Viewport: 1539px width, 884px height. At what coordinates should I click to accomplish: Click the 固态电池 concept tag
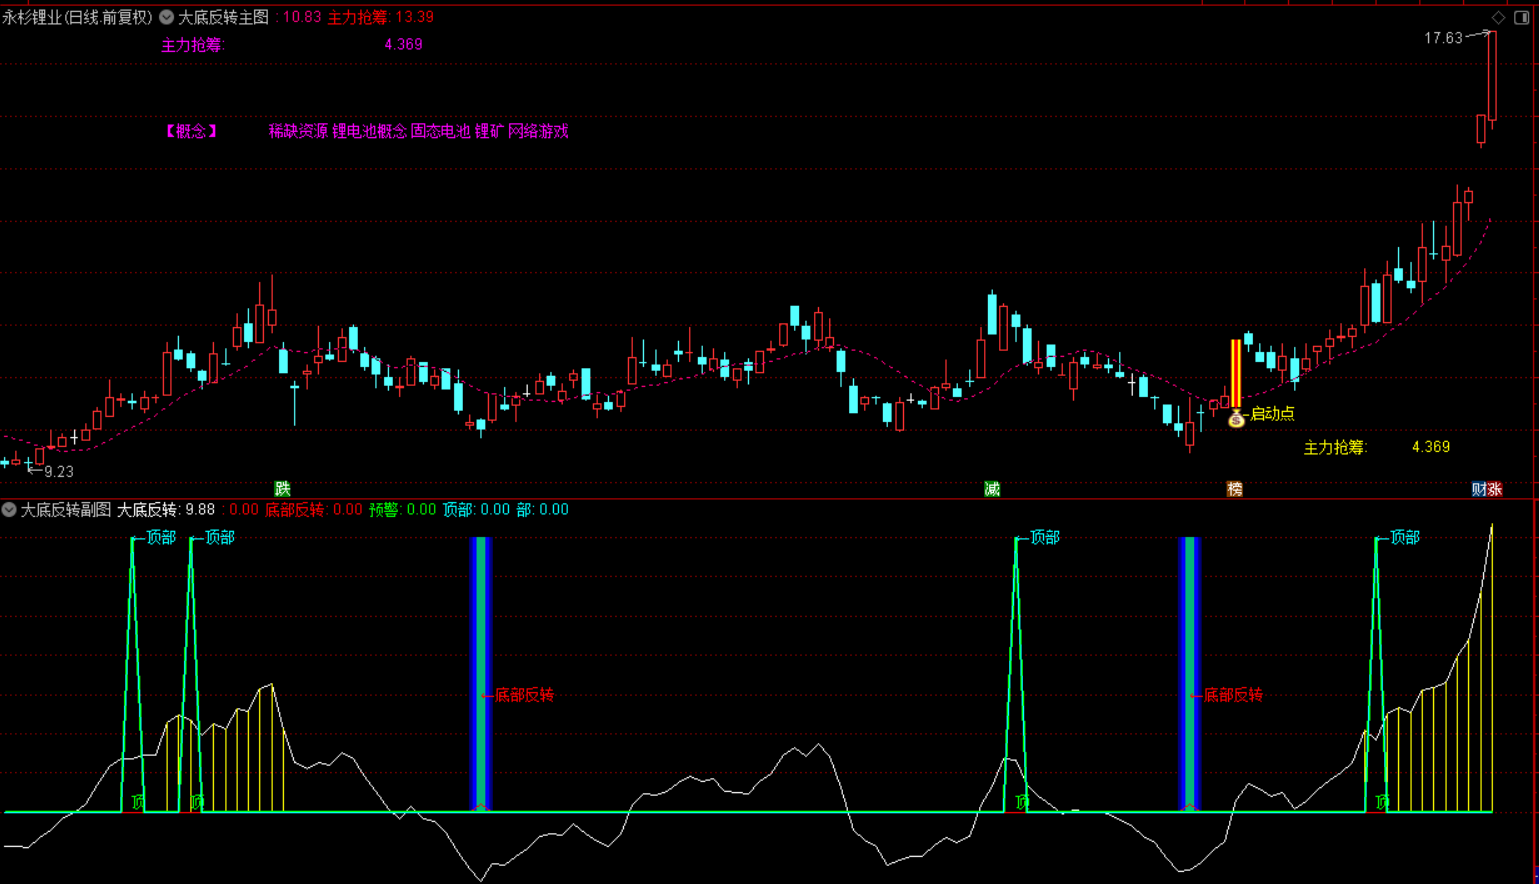point(440,131)
